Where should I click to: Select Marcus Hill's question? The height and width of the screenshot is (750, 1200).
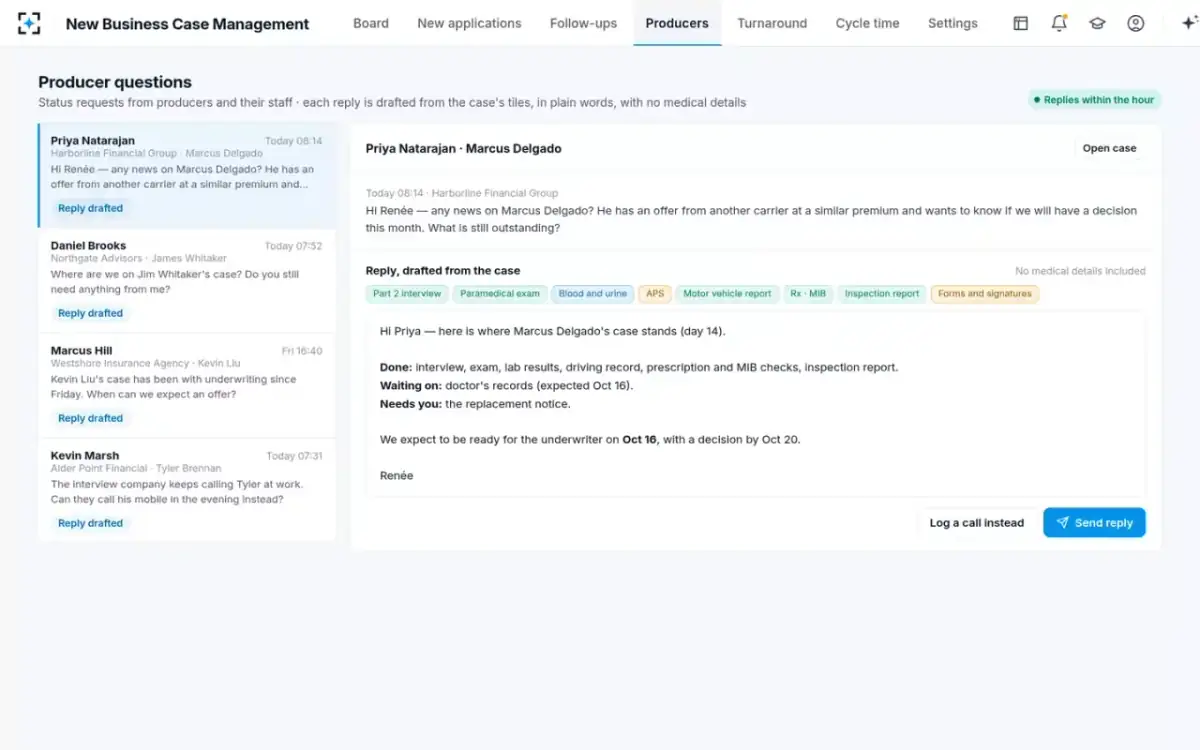(187, 386)
